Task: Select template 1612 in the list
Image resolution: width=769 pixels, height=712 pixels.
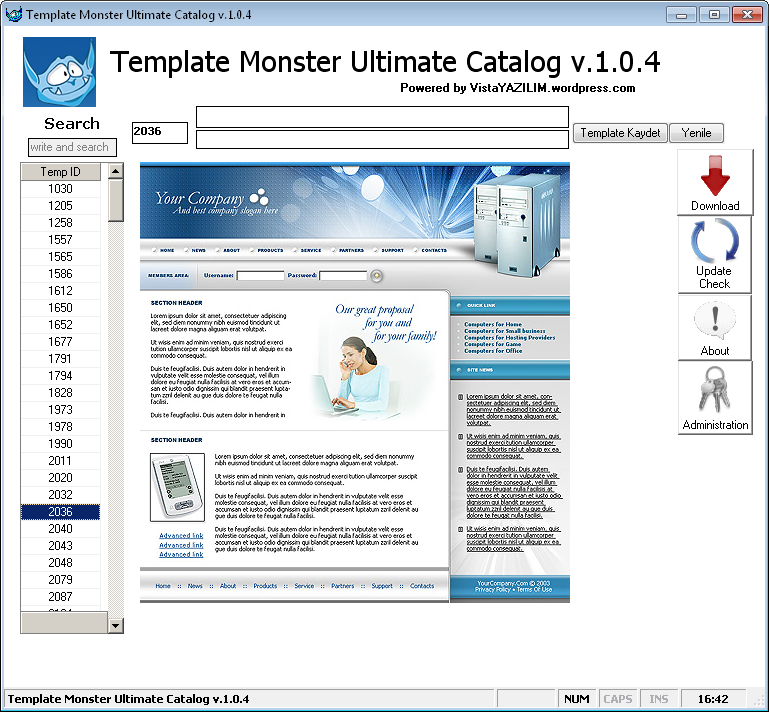Action: 60,291
